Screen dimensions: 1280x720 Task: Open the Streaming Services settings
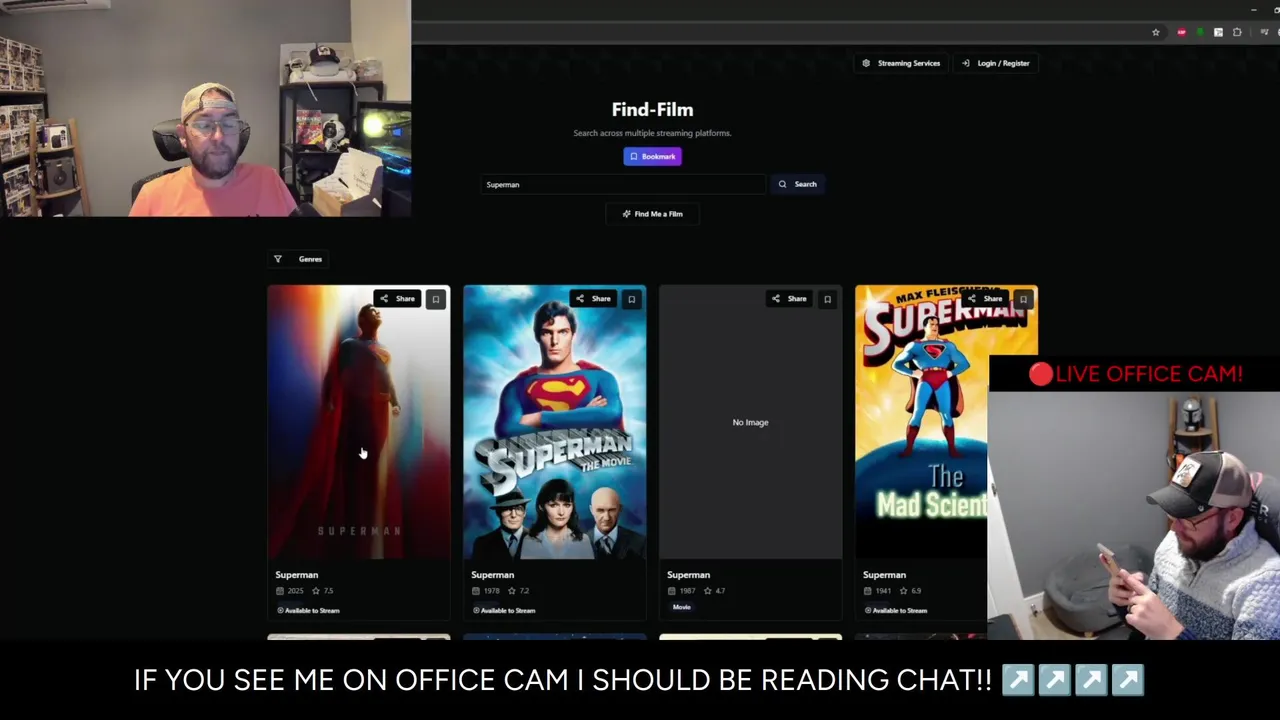(901, 63)
